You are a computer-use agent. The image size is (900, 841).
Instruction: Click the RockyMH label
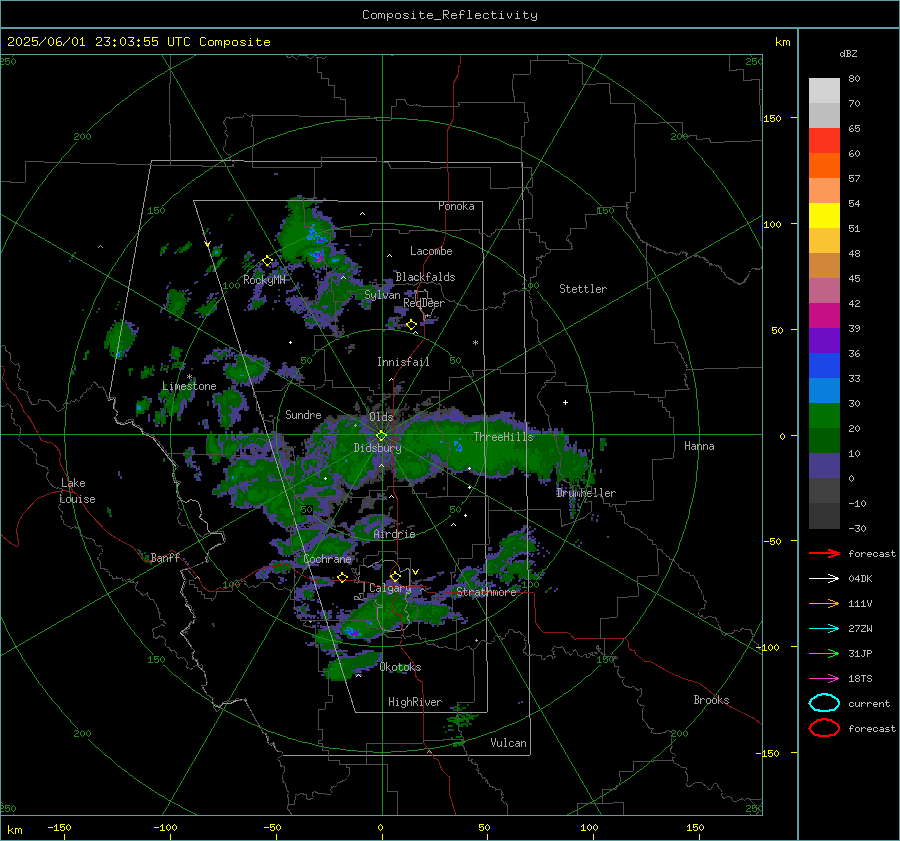(264, 280)
